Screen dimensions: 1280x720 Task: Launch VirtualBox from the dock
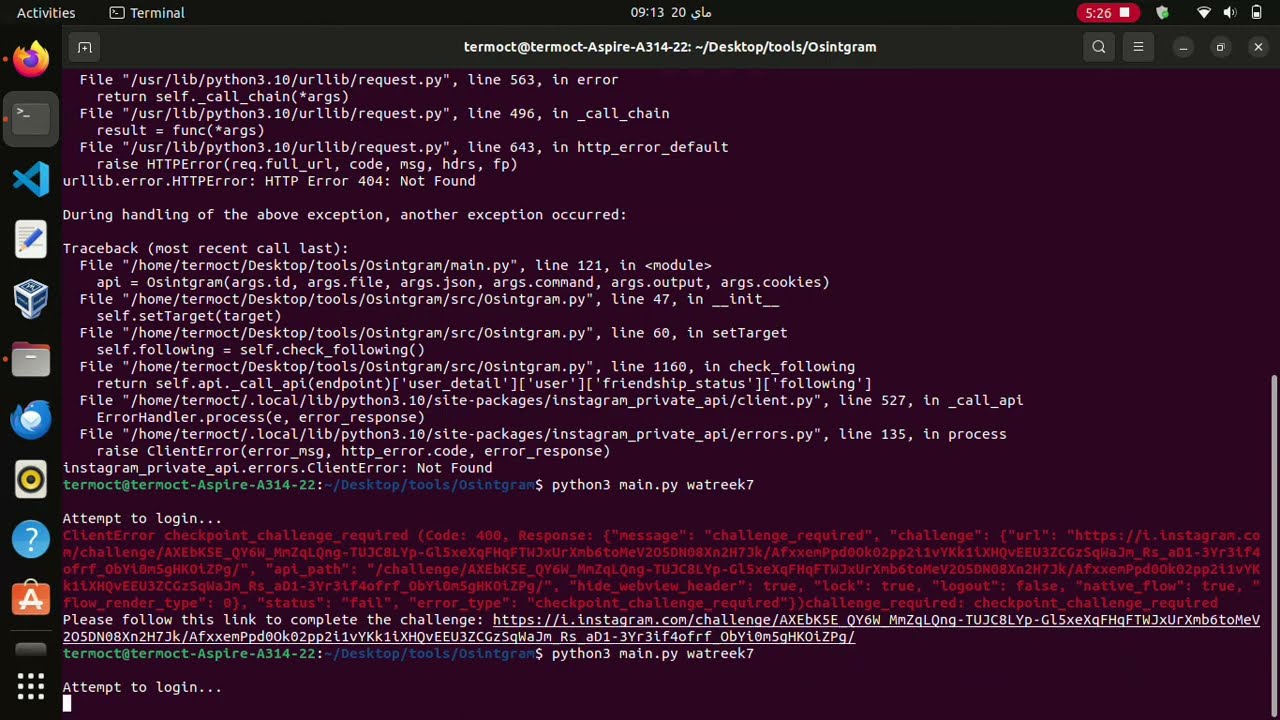tap(31, 299)
